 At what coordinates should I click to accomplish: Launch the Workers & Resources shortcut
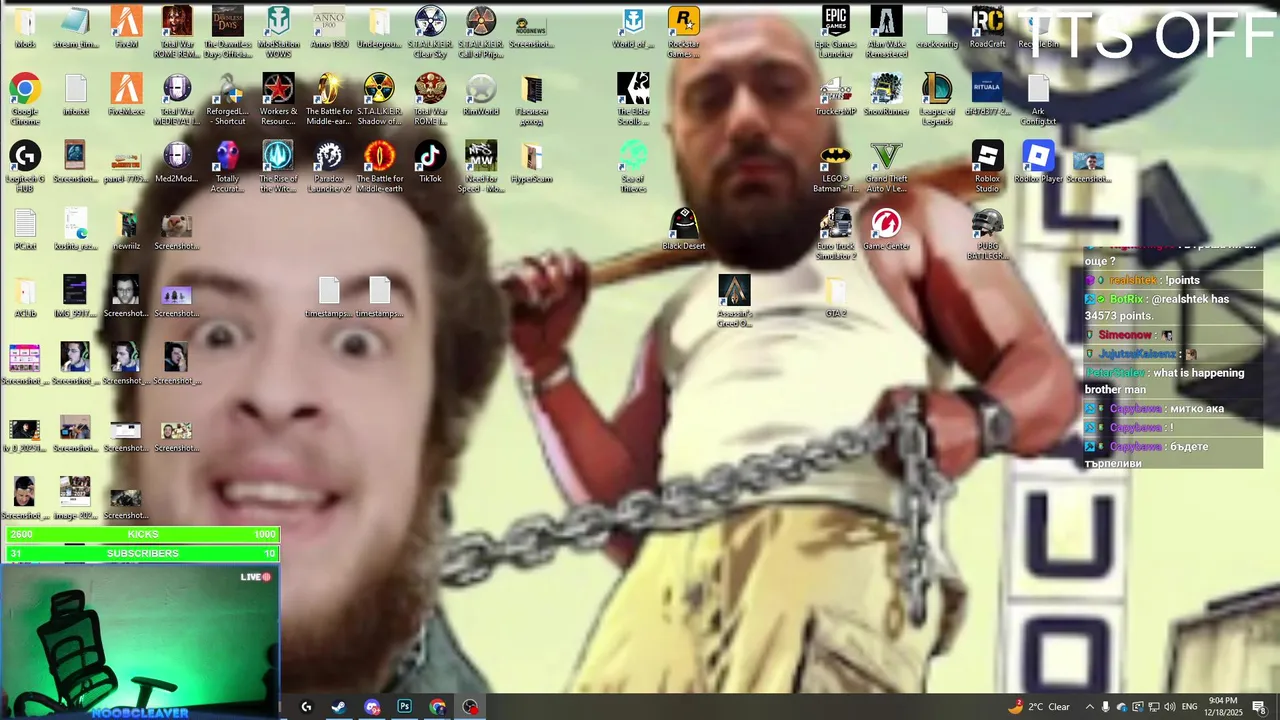click(x=278, y=100)
